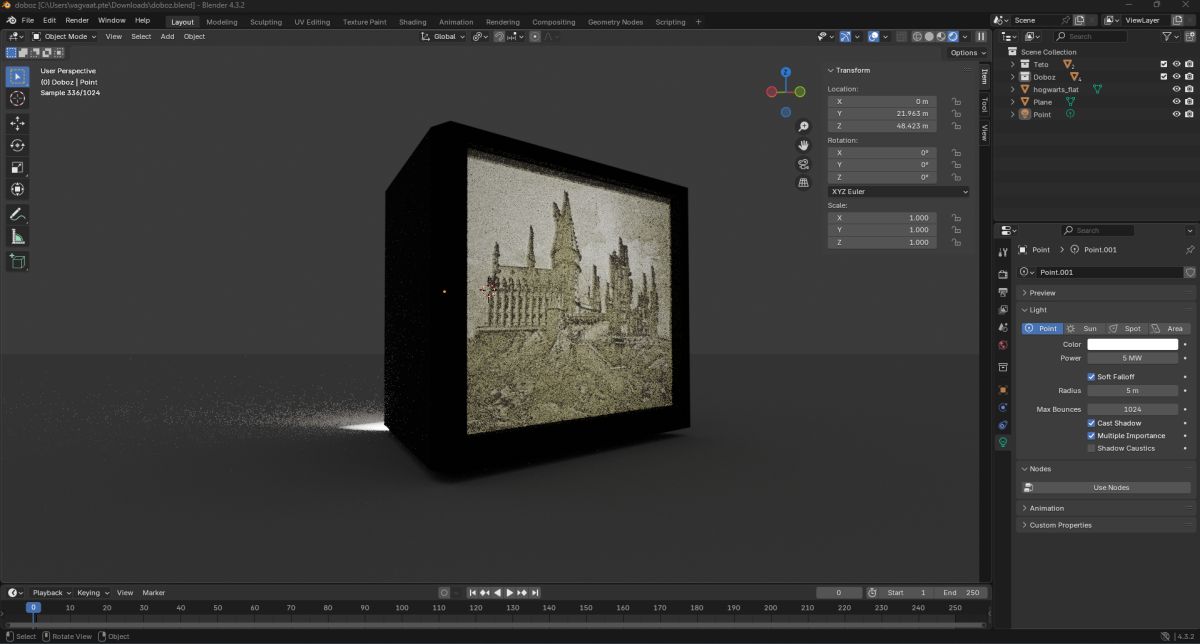1200x644 pixels.
Task: Hide hogwarts_flat in the viewport
Action: (1176, 89)
